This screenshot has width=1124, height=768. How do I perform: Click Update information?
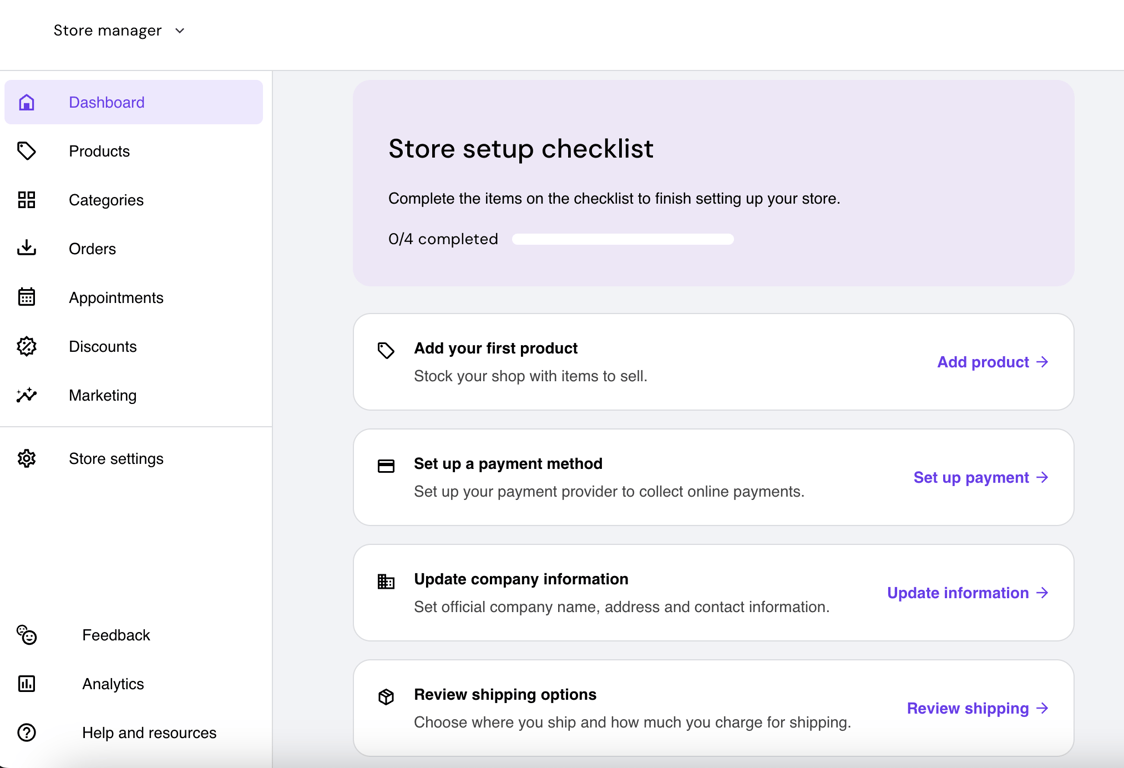click(x=966, y=593)
